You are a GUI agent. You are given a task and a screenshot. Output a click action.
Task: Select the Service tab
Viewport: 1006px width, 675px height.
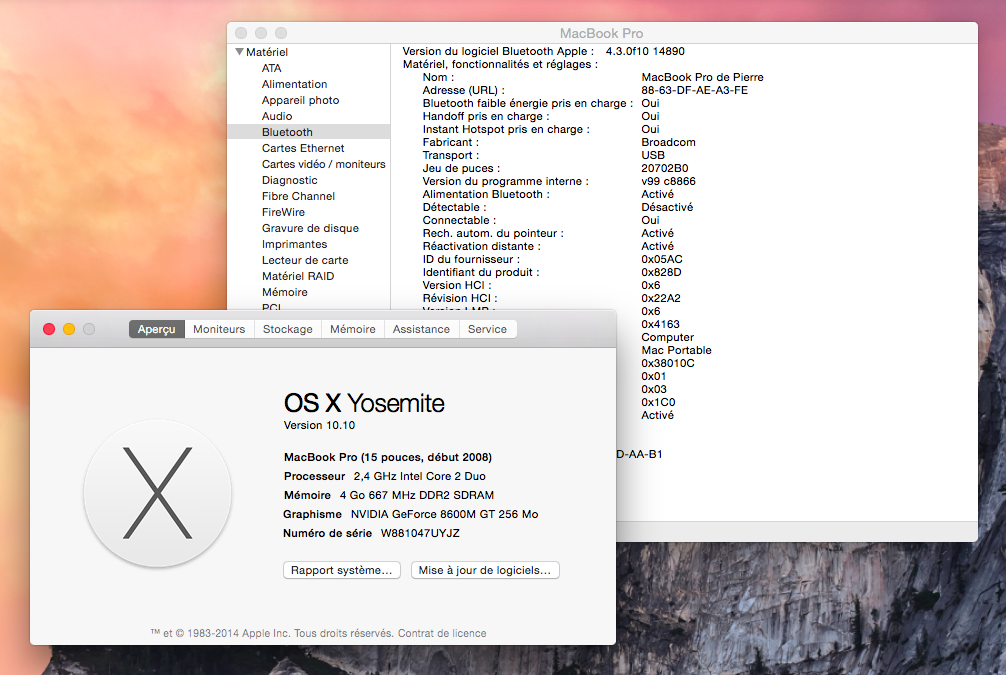pyautogui.click(x=488, y=329)
